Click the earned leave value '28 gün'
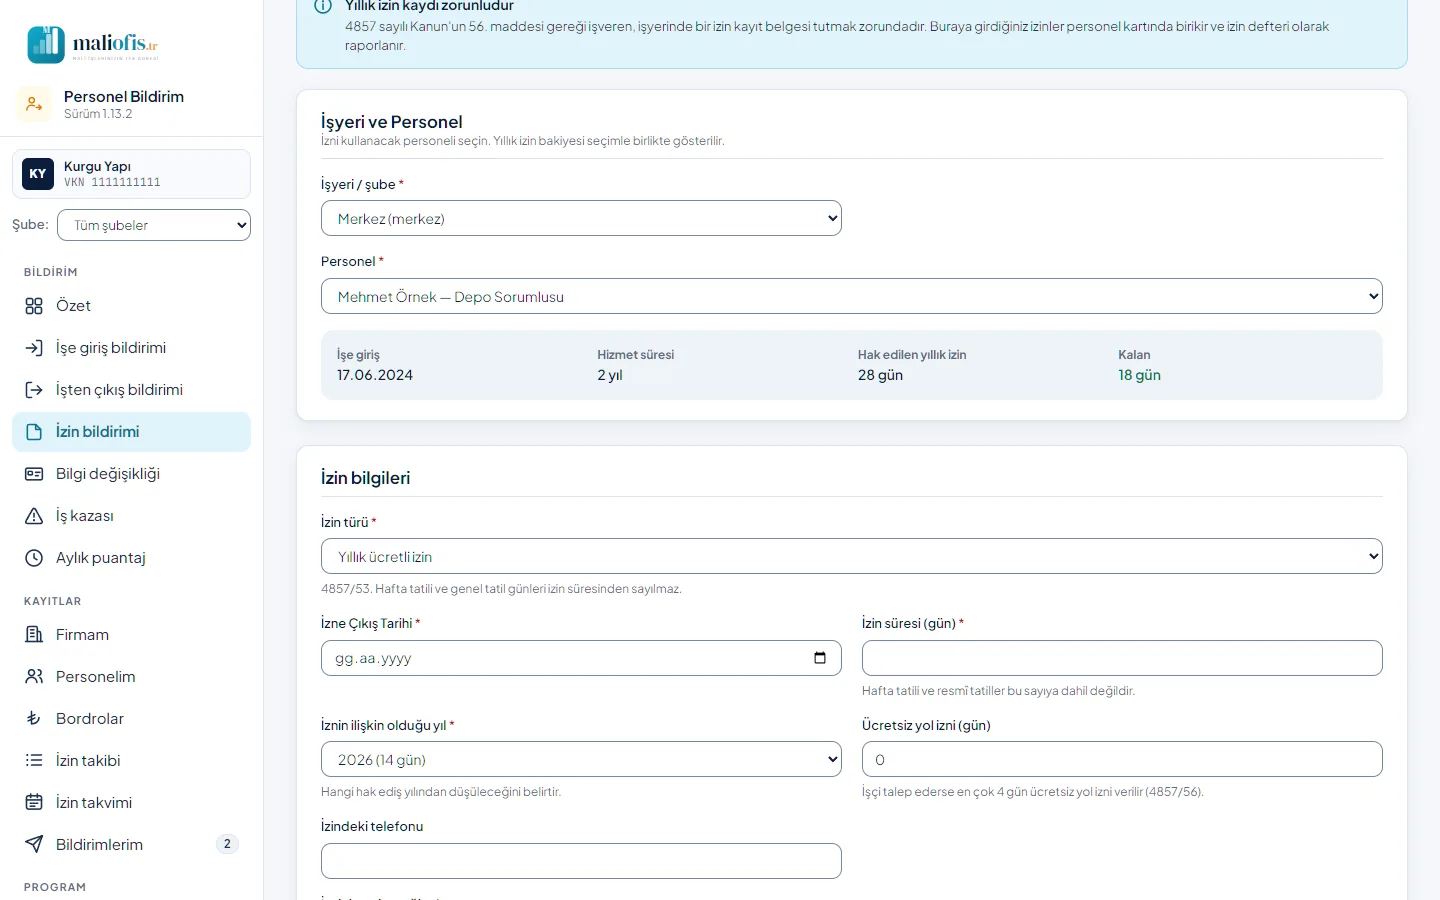This screenshot has width=1440, height=900. coord(880,375)
